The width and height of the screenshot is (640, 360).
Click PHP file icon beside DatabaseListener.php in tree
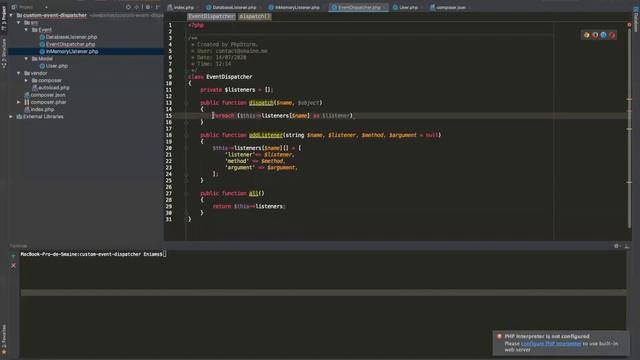[x=42, y=37]
